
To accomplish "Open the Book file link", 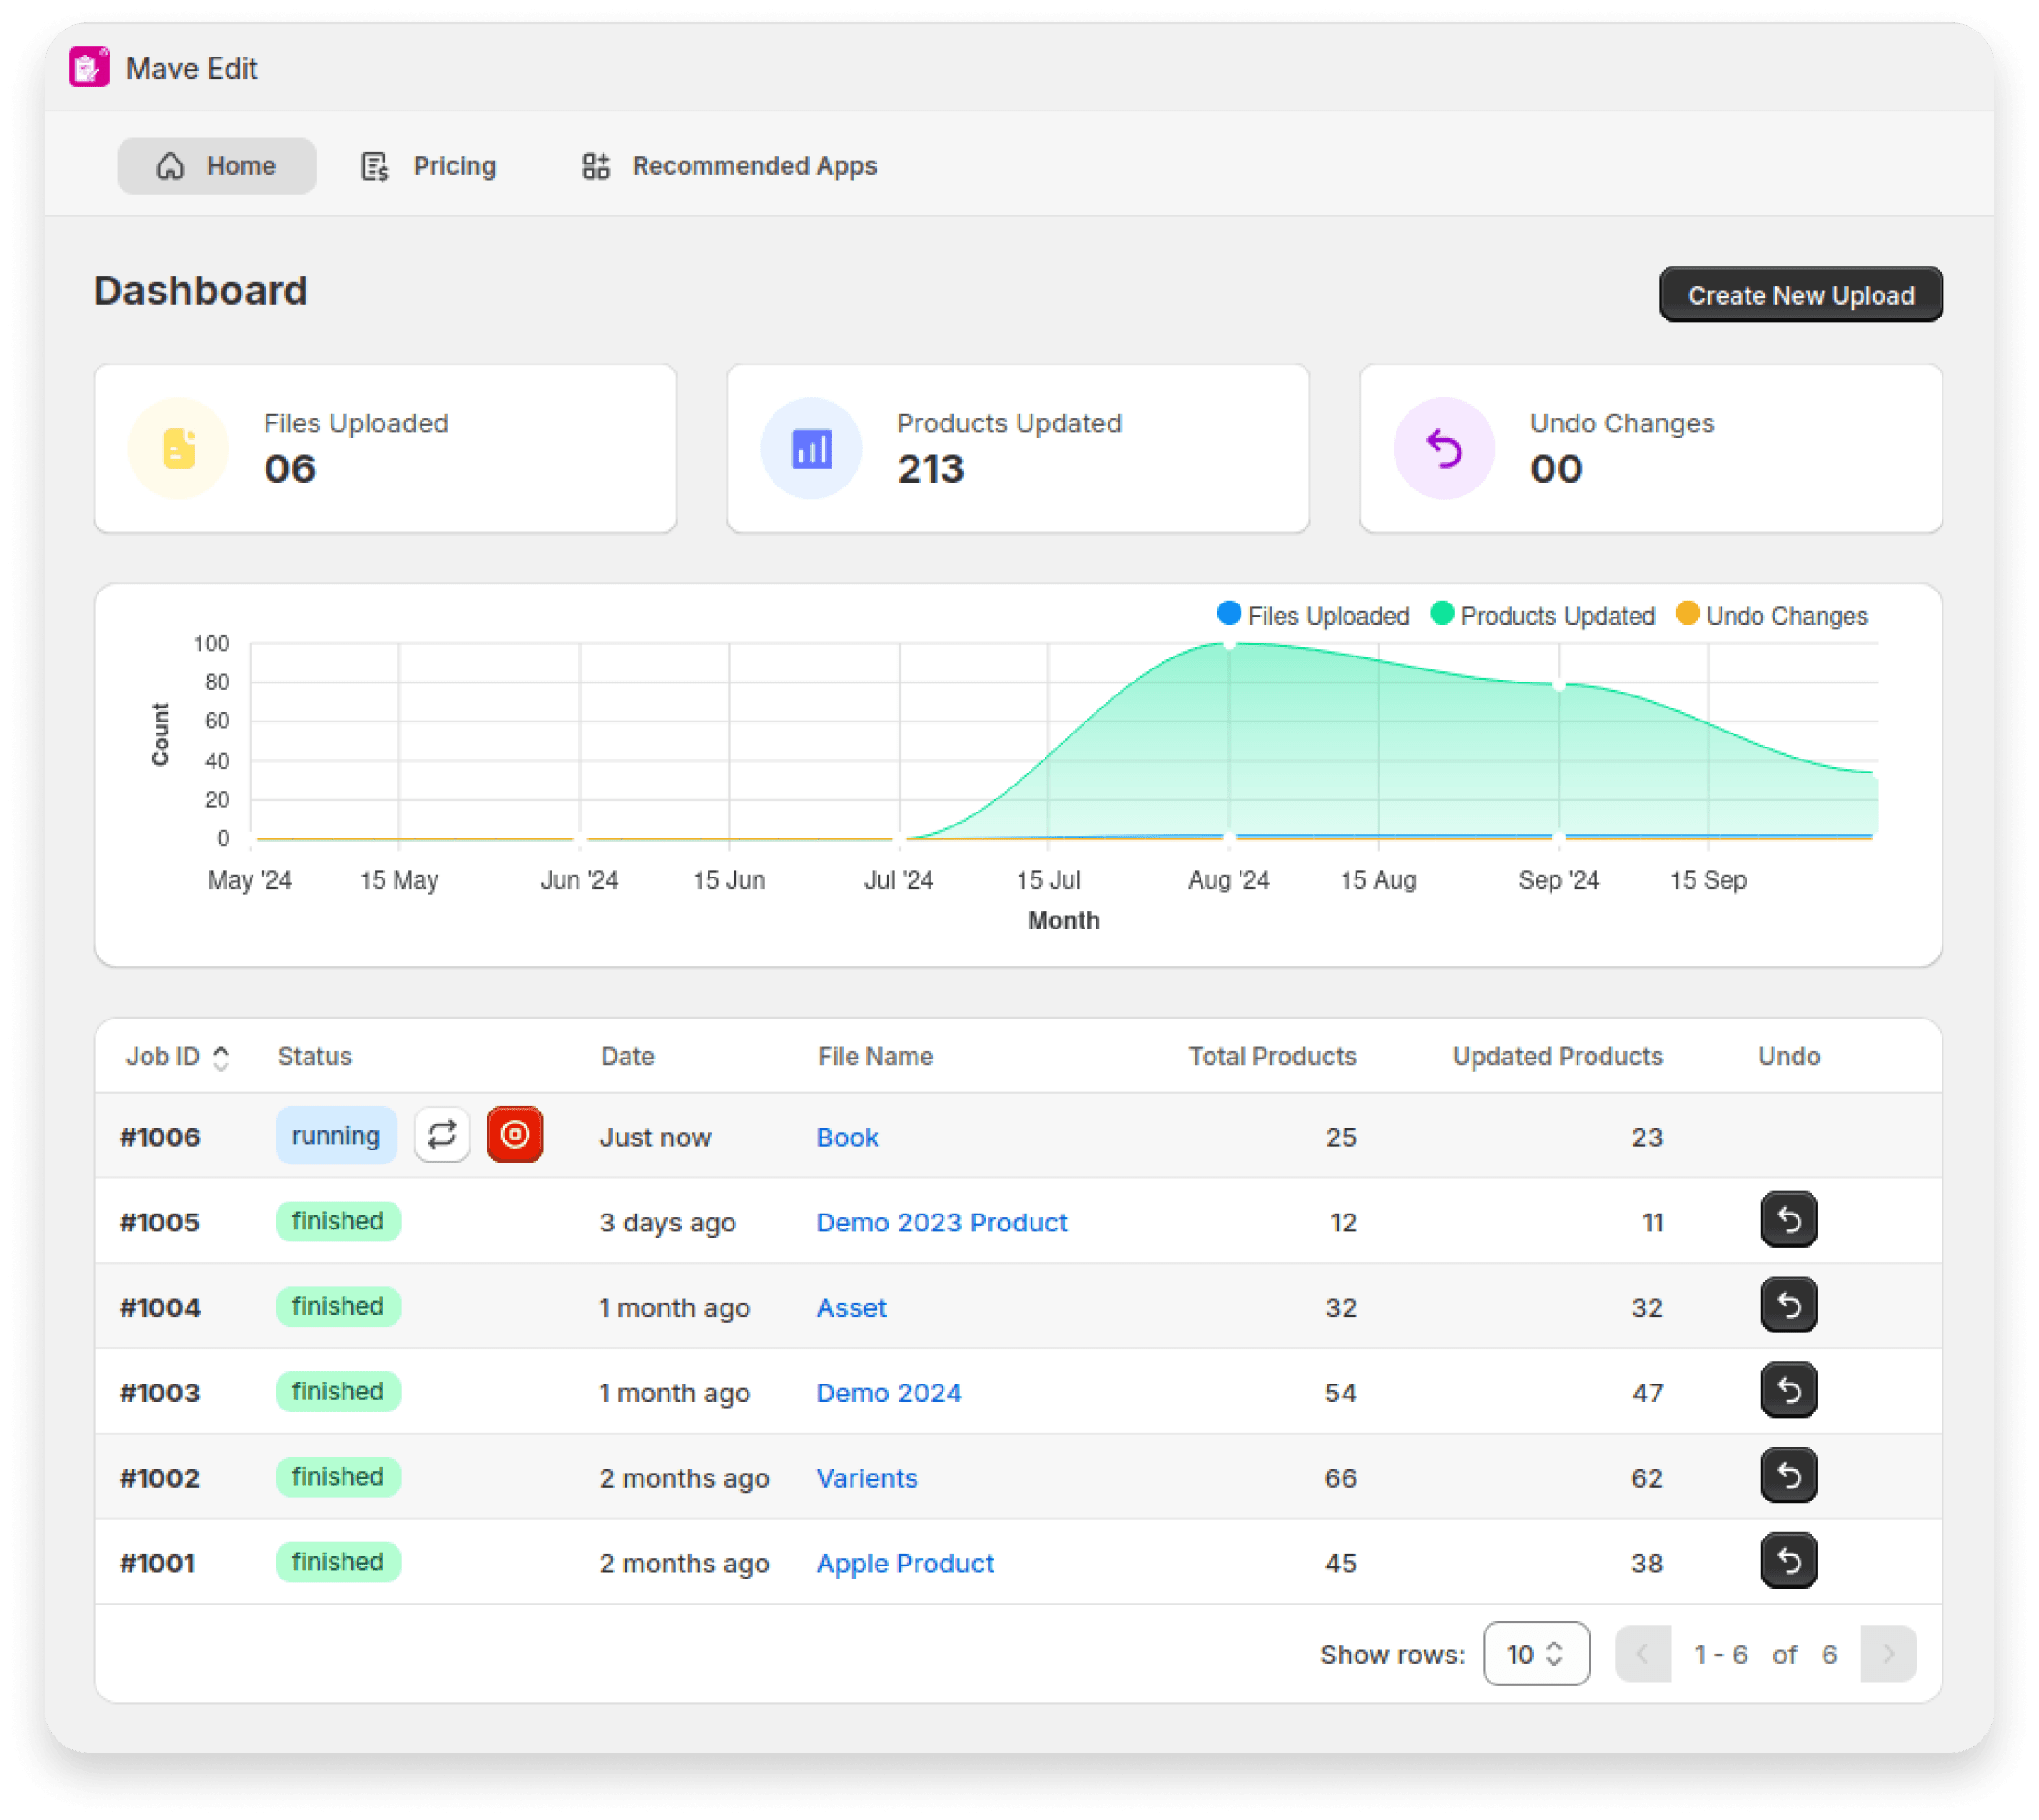I will point(847,1137).
